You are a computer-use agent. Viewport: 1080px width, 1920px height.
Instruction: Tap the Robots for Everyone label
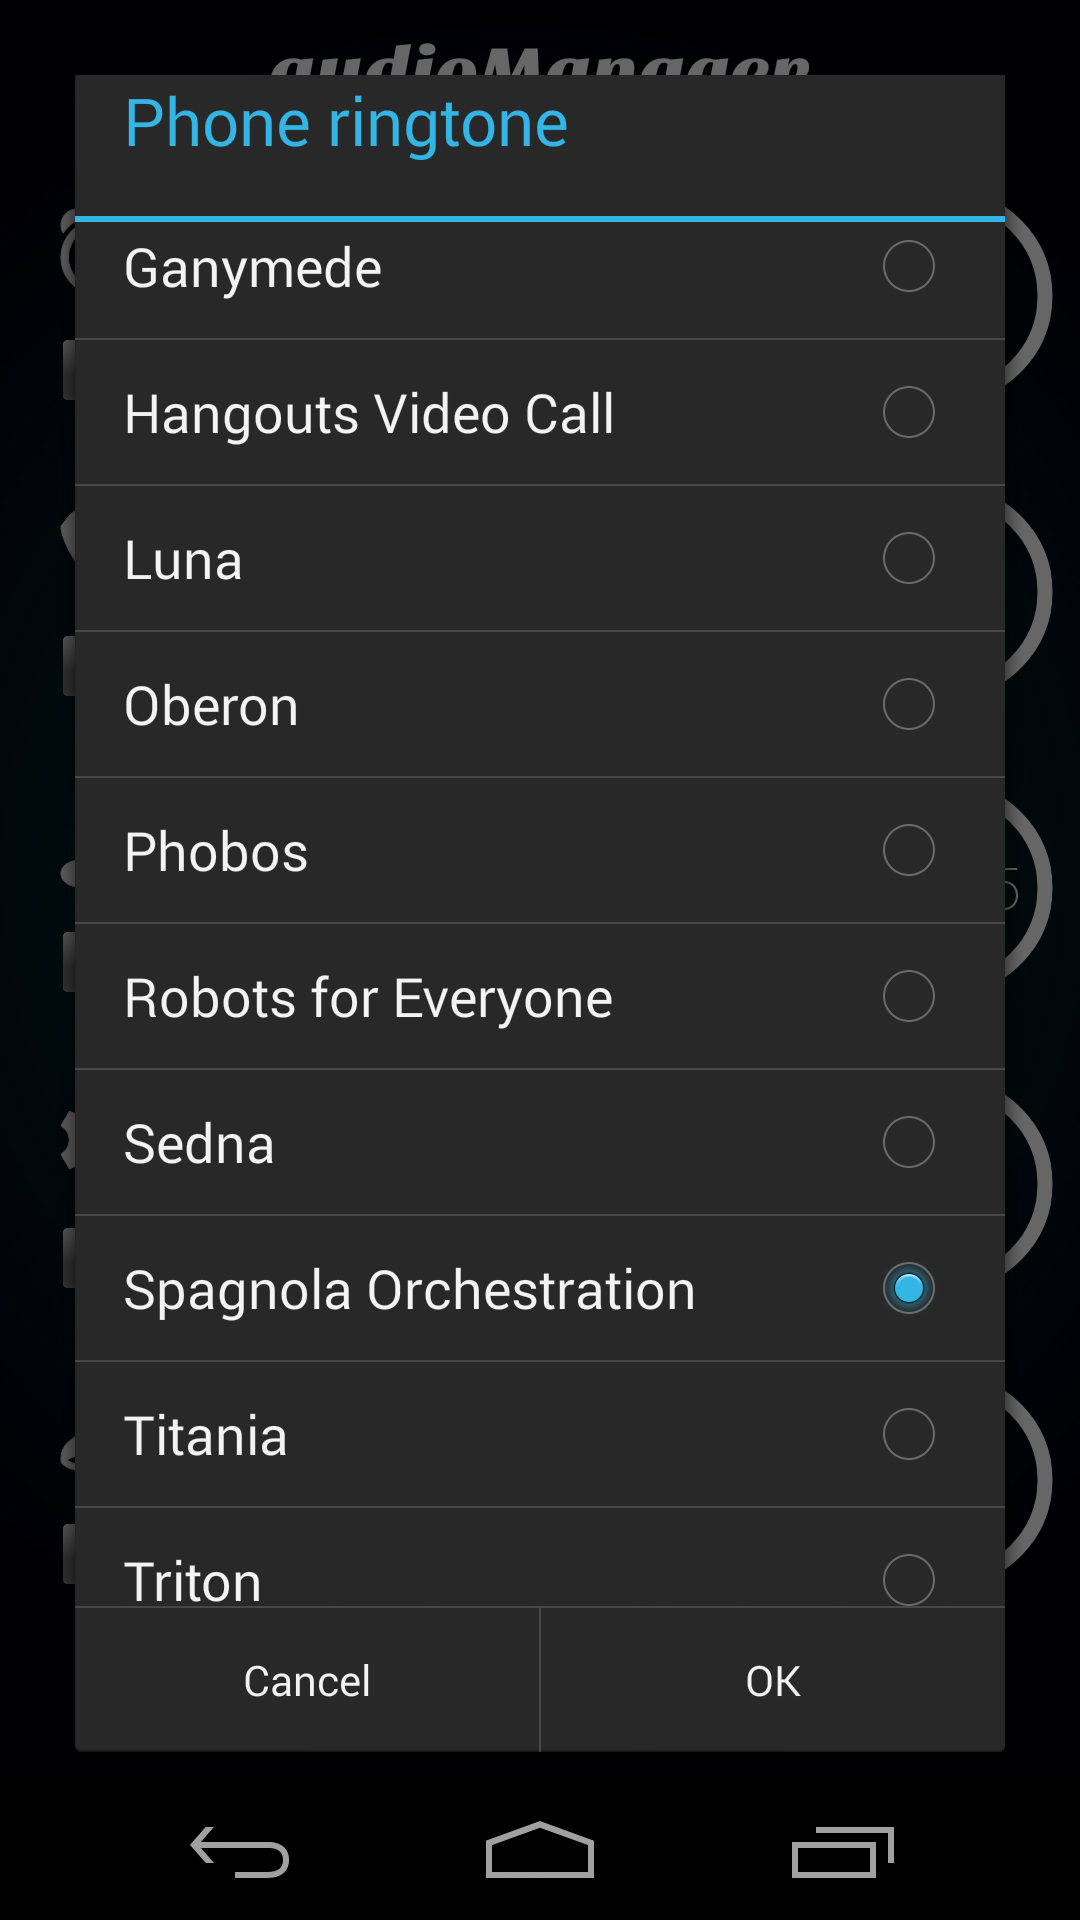368,998
